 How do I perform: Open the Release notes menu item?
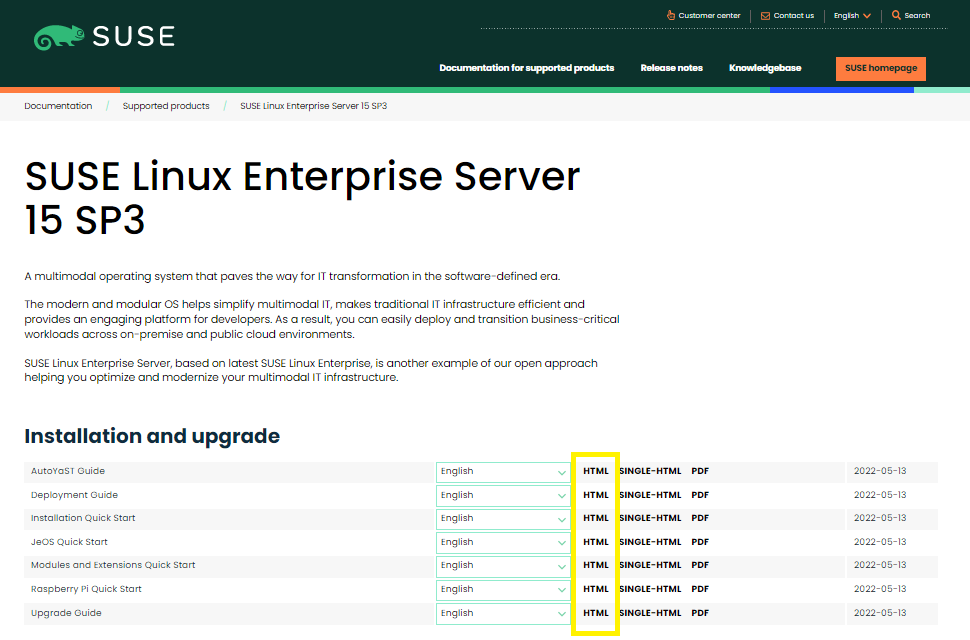pos(671,68)
